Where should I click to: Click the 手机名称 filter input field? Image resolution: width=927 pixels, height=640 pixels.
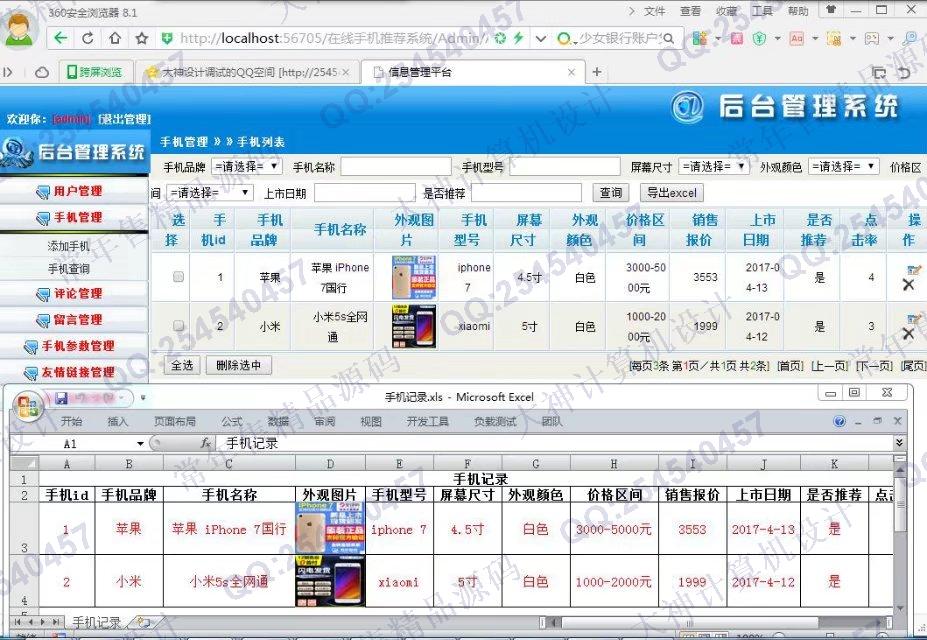tap(396, 167)
